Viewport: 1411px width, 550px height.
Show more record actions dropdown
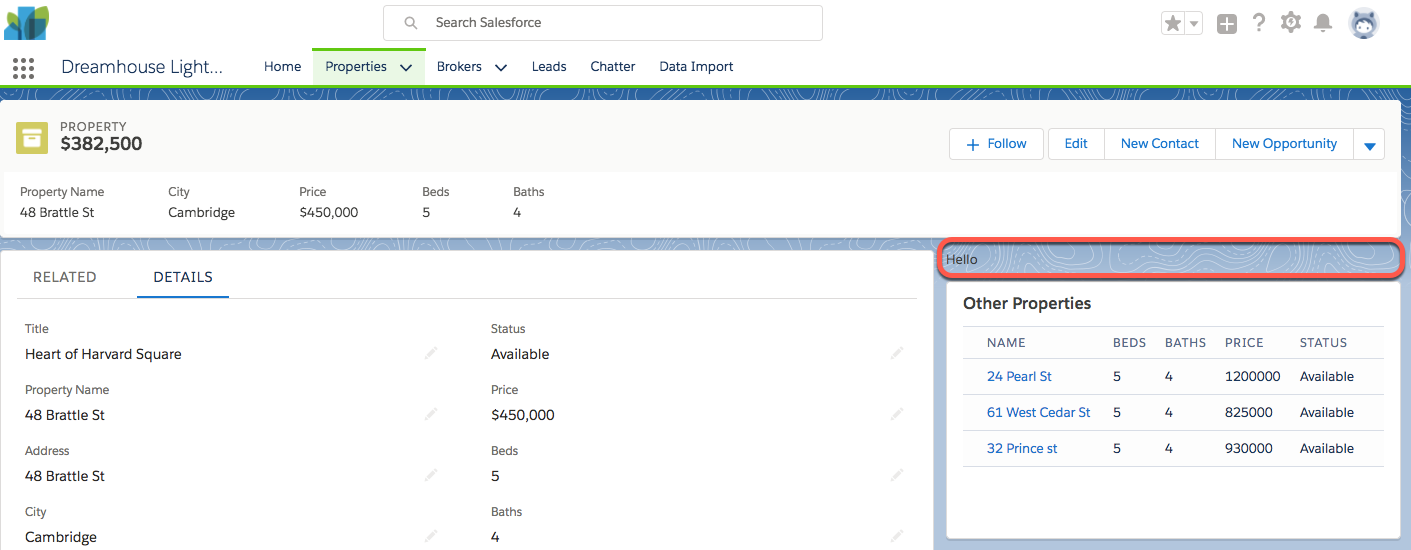tap(1370, 144)
